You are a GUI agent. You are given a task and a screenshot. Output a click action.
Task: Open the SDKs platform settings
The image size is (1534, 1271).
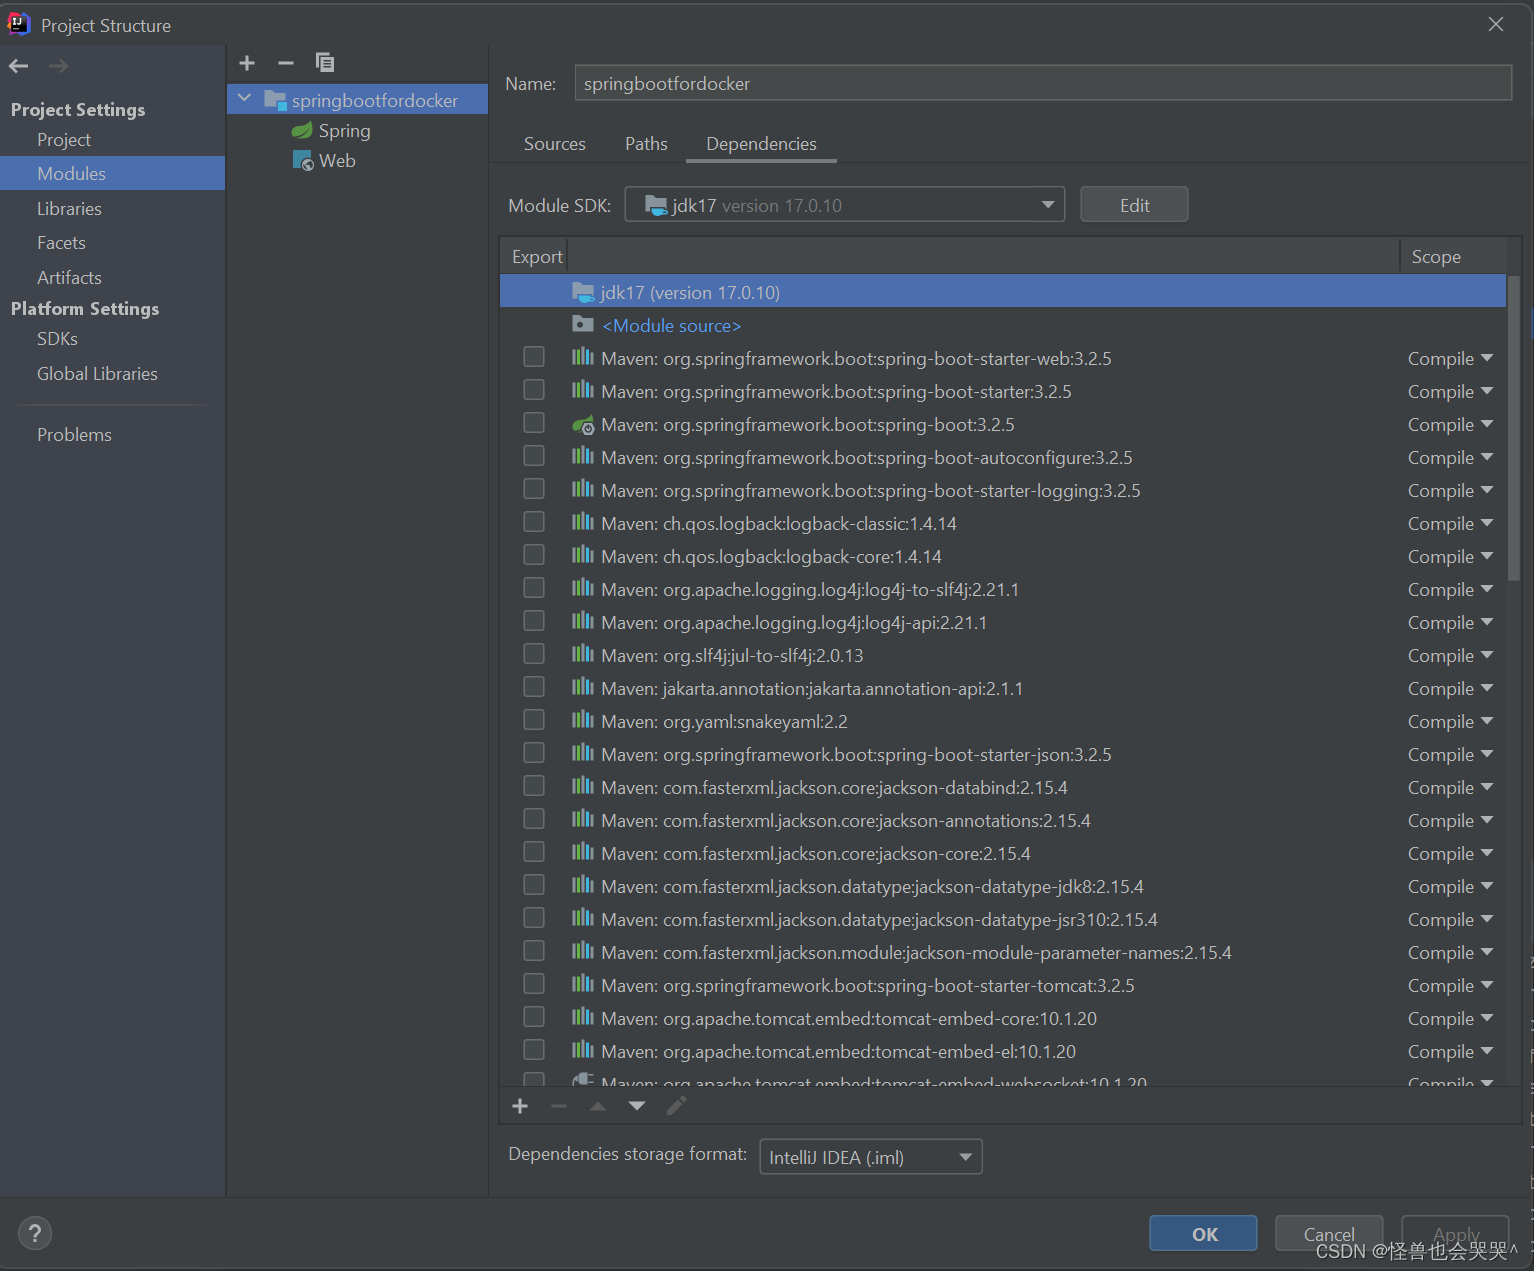pyautogui.click(x=57, y=339)
